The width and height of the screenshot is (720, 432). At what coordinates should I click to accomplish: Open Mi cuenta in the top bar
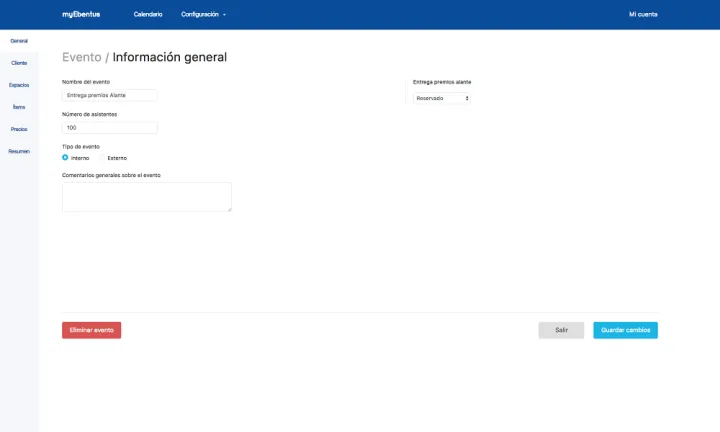[x=643, y=15]
